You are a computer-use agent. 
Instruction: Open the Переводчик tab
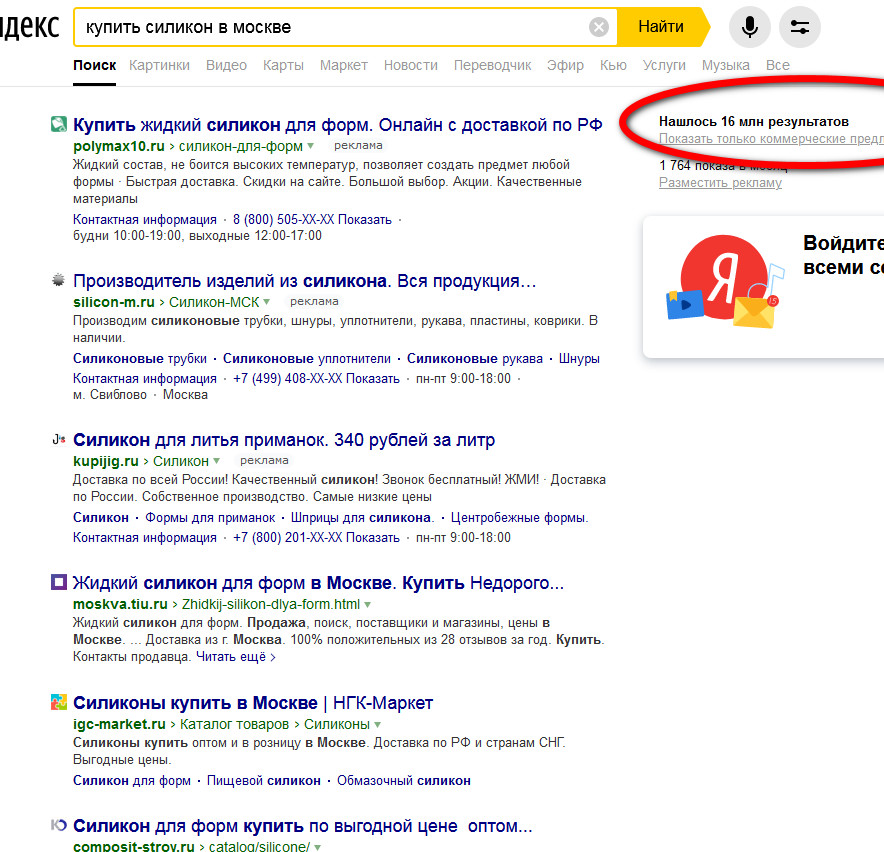492,65
